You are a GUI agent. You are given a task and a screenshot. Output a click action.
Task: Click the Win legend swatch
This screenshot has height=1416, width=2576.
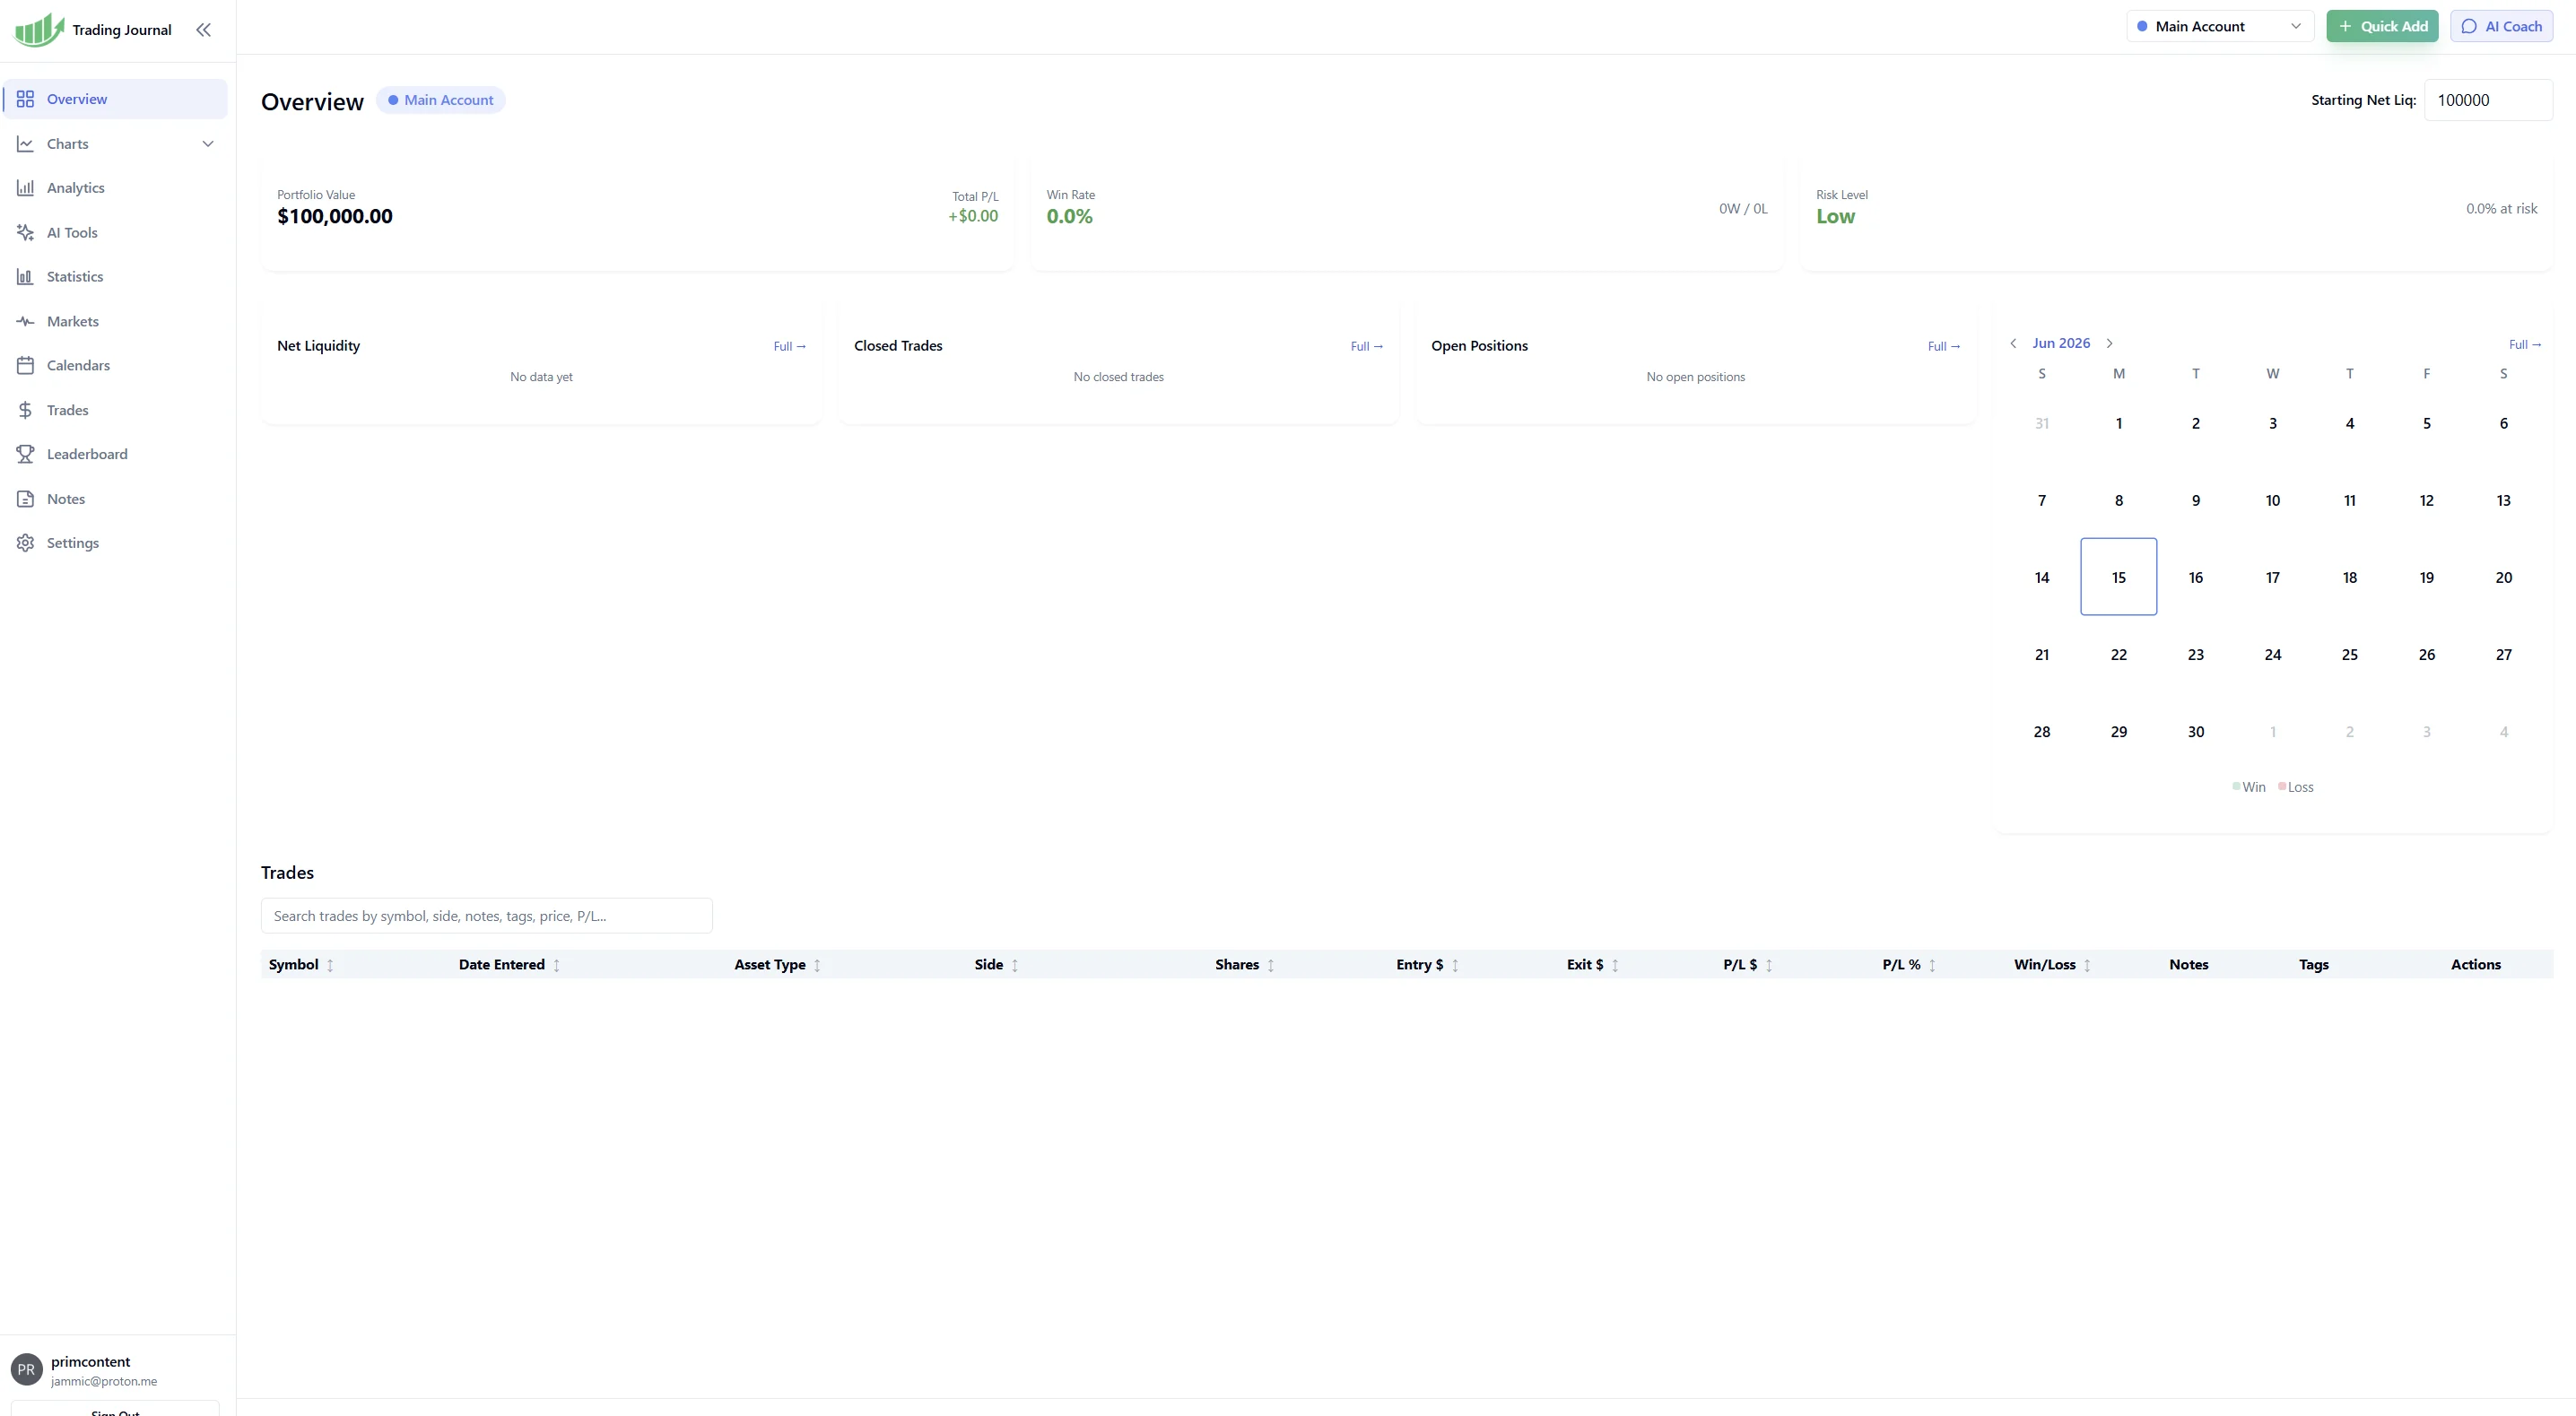pyautogui.click(x=2236, y=786)
